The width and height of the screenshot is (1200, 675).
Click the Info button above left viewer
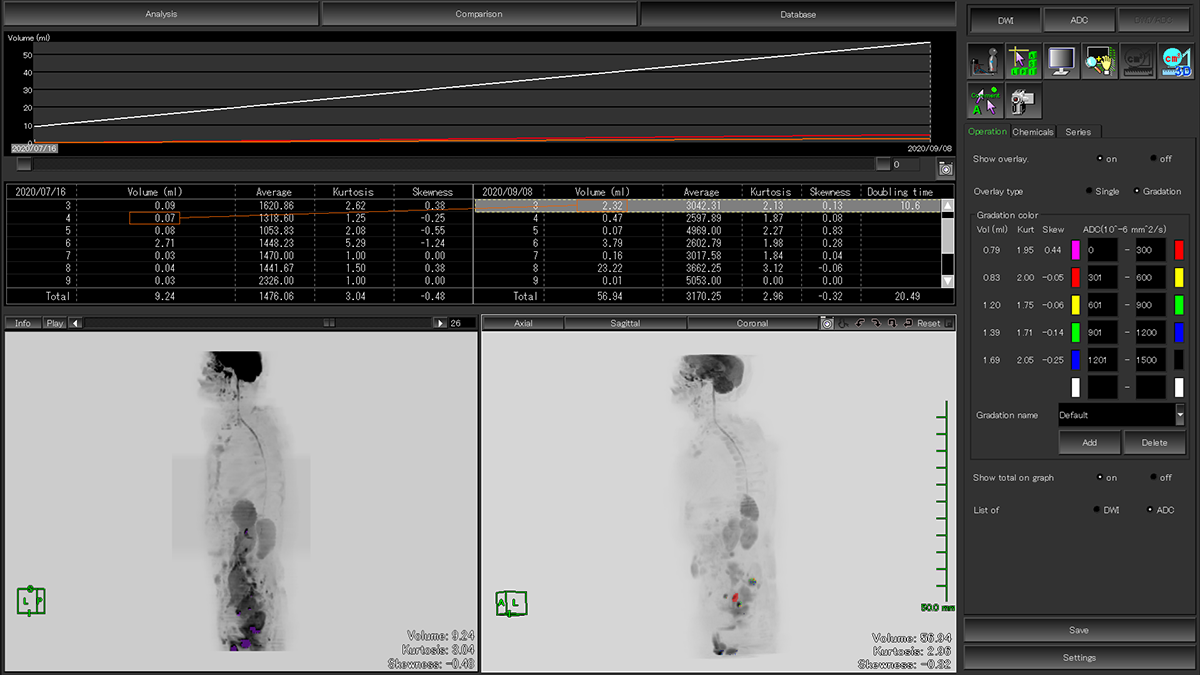click(22, 323)
